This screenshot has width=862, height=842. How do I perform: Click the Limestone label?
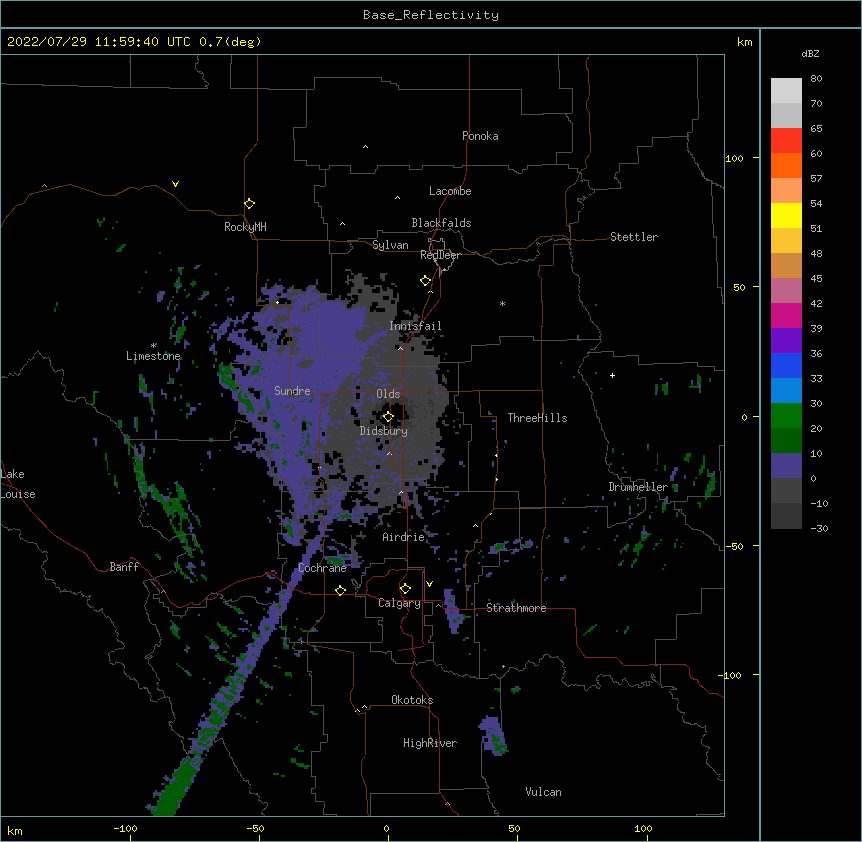(x=153, y=356)
